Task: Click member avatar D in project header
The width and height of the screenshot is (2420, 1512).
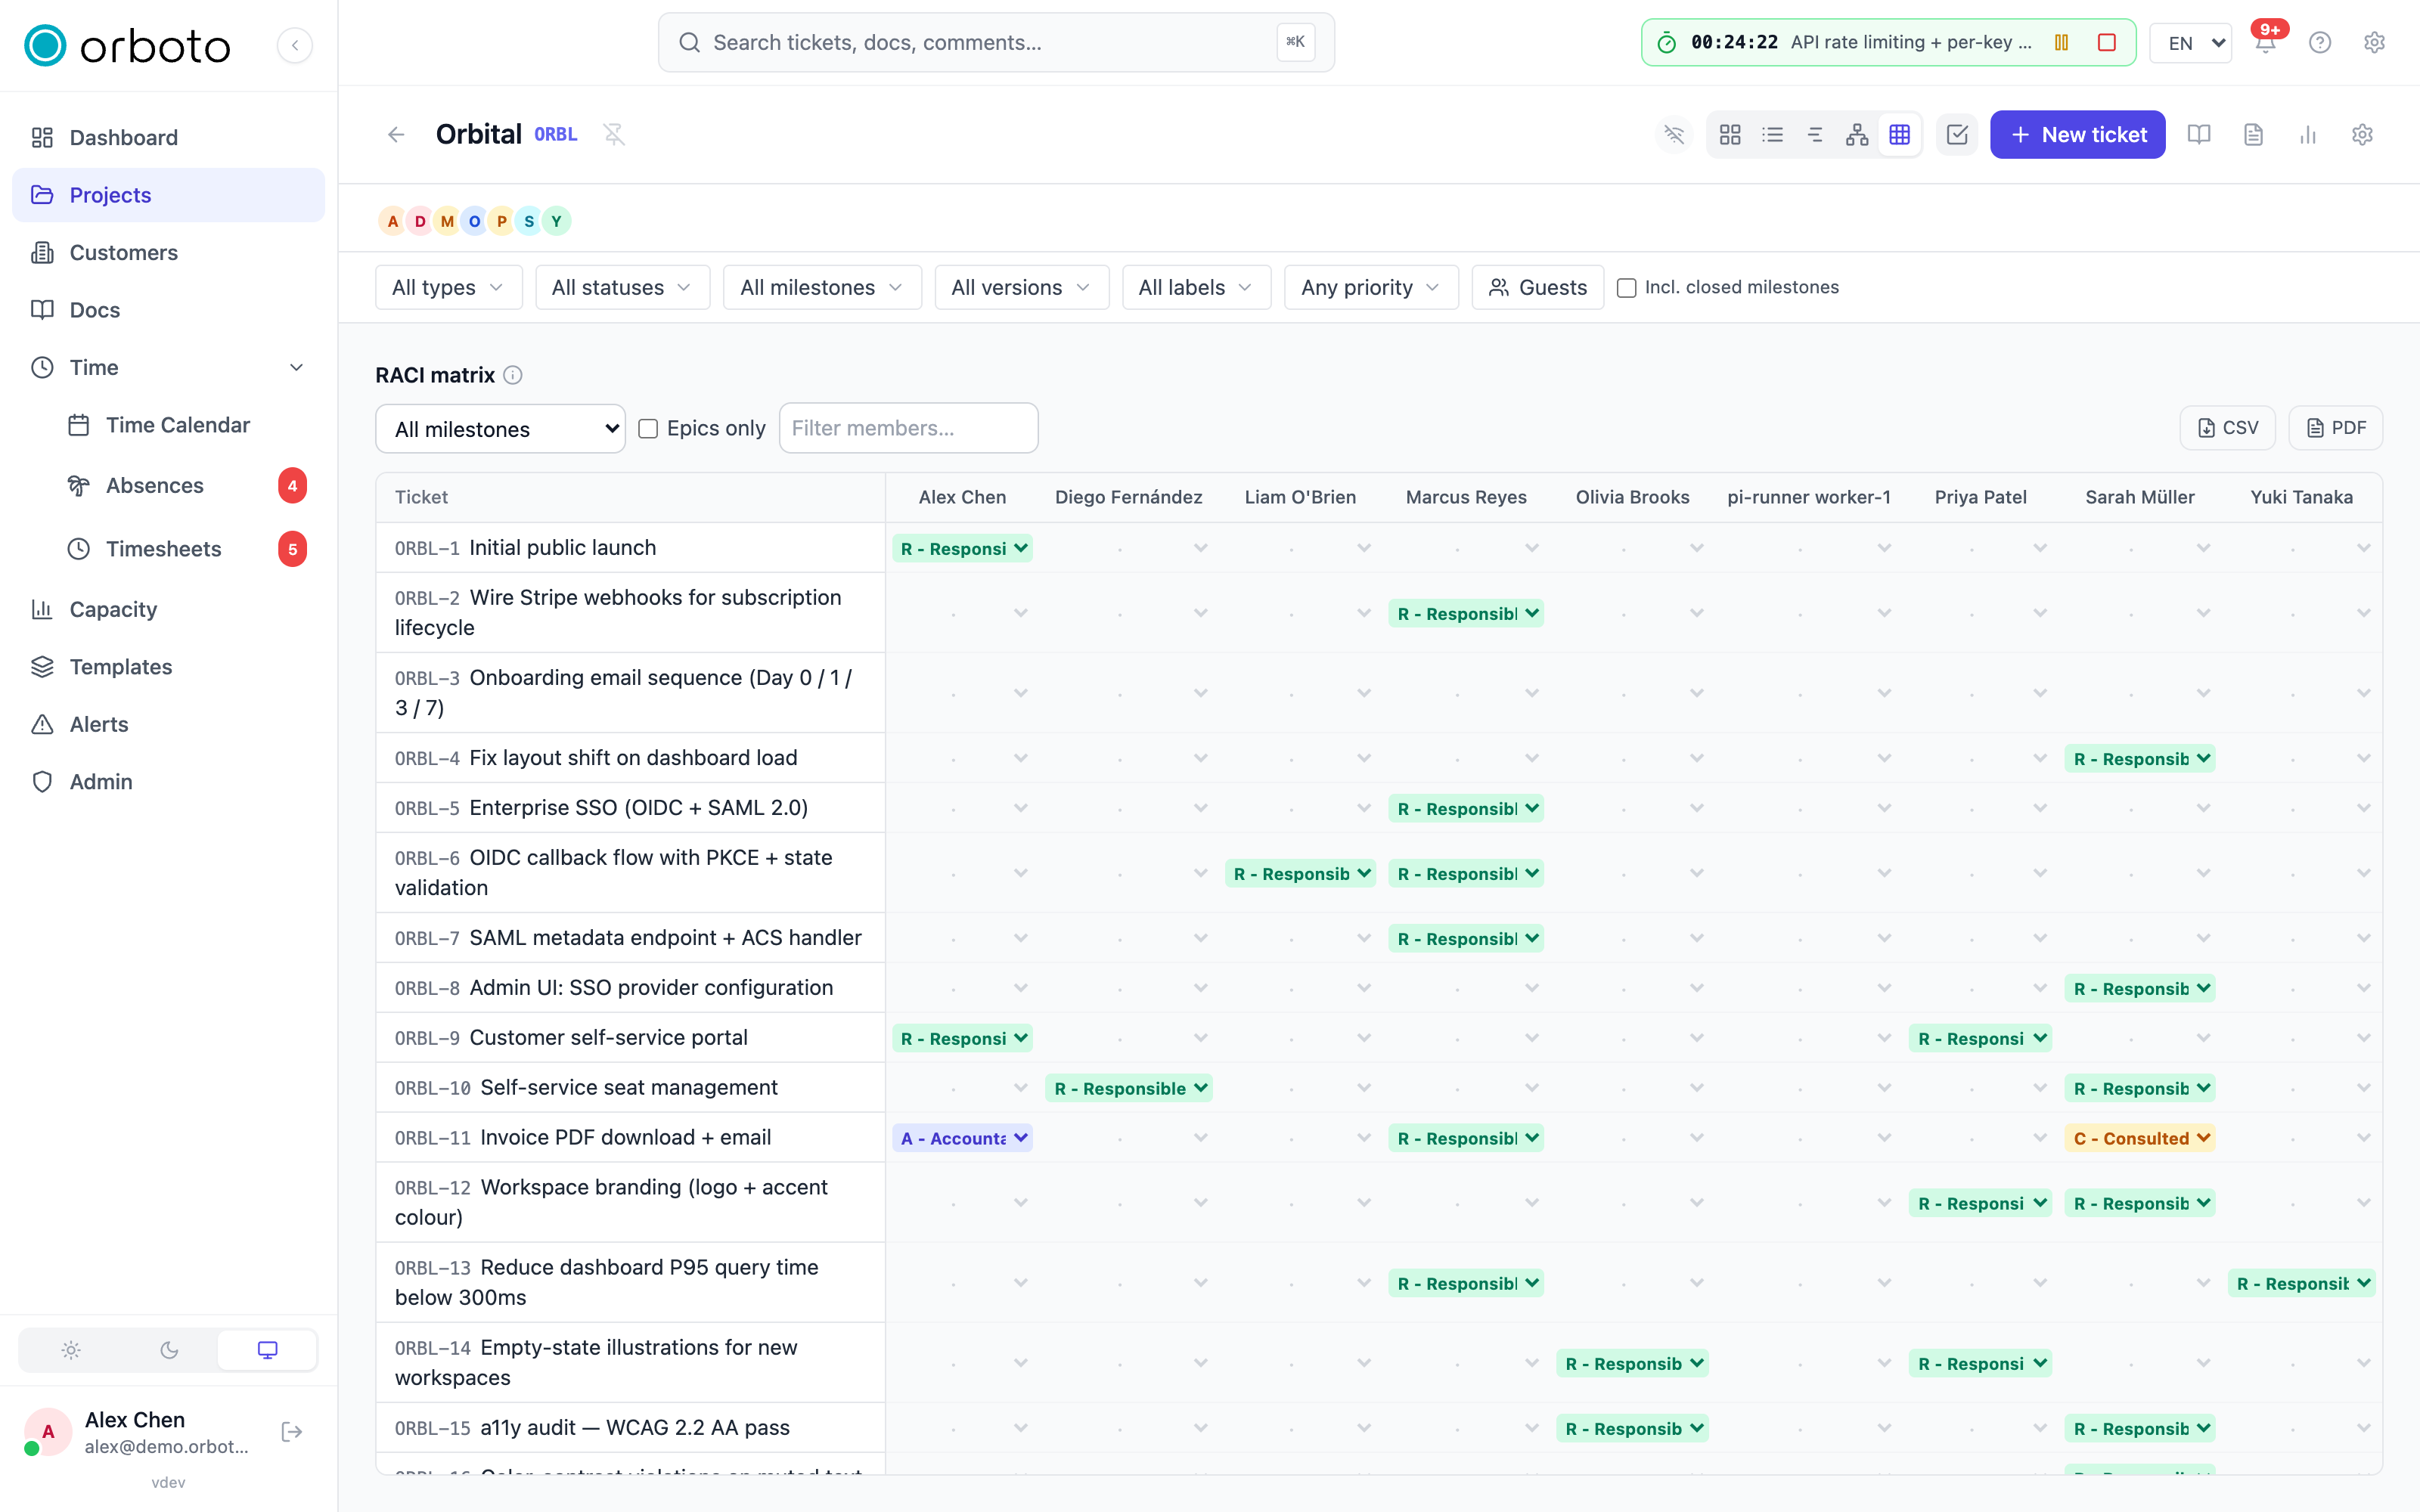Action: pos(420,221)
